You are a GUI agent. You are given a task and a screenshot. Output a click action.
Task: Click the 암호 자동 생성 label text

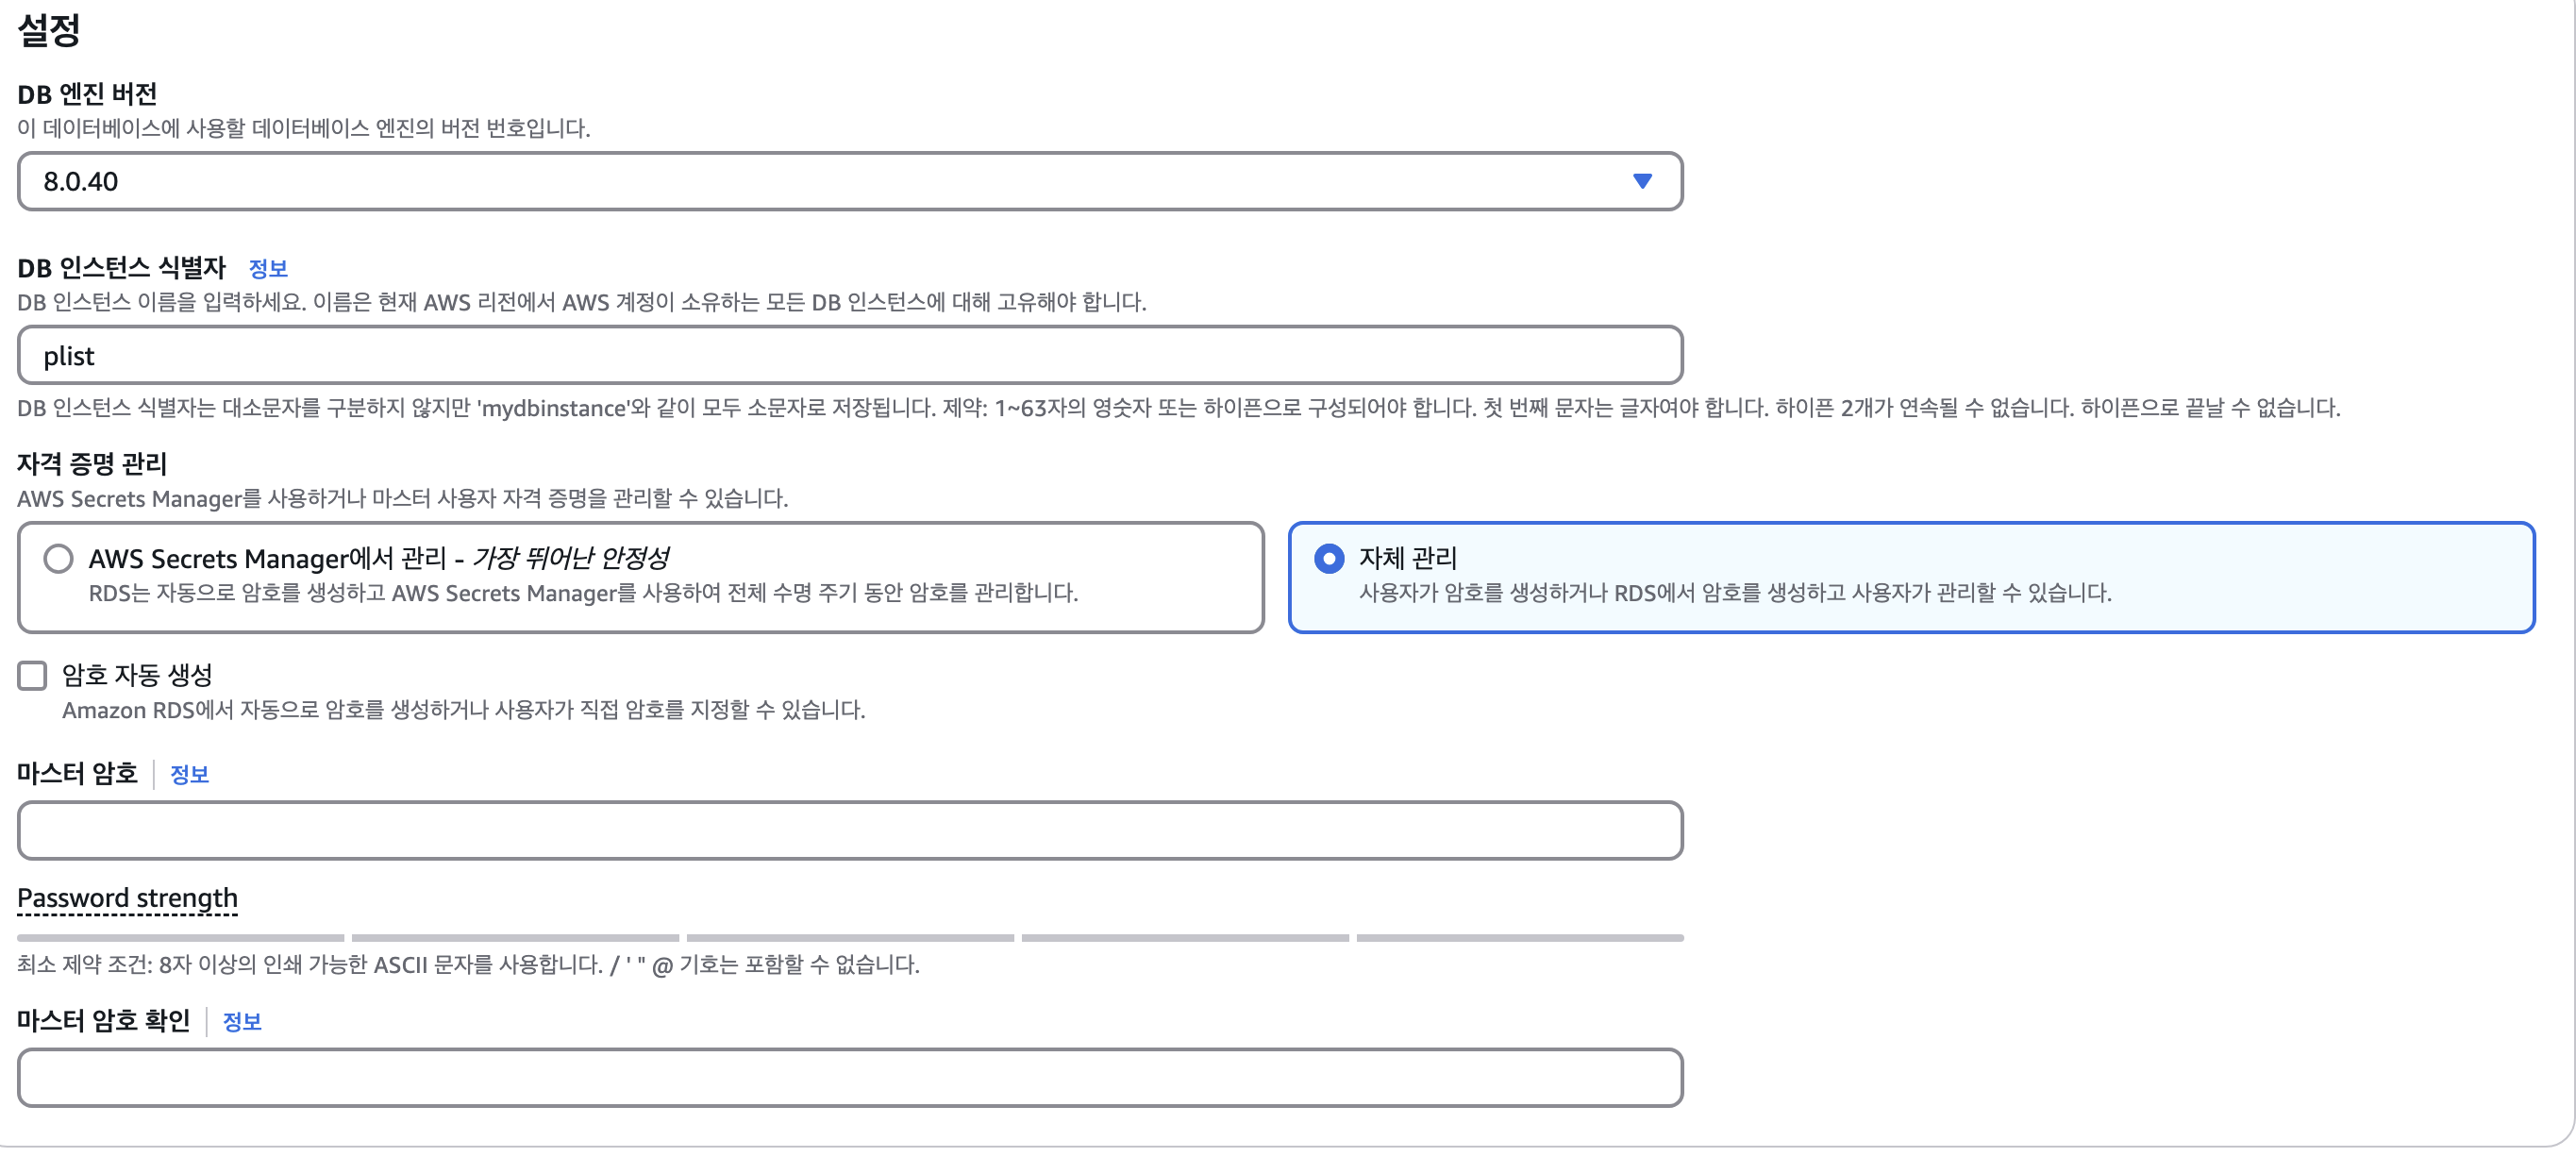tap(137, 675)
